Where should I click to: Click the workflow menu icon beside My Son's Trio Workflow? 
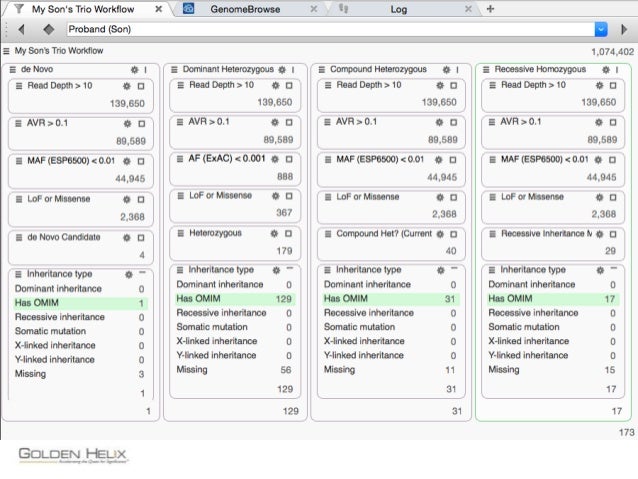point(6,51)
